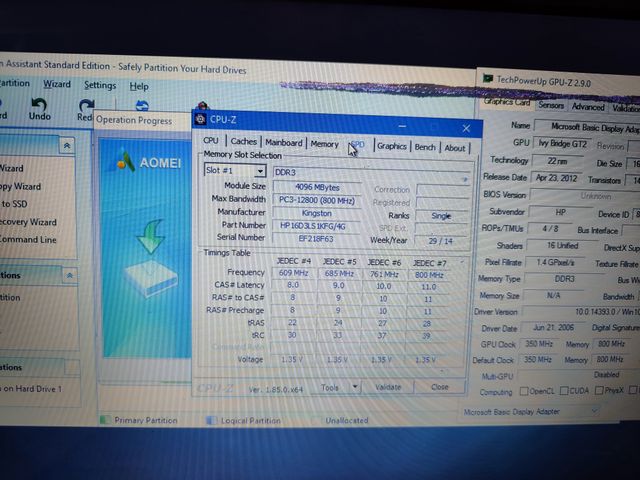640x480 pixels.
Task: Select the SPD tab in CPU-Z
Action: (x=358, y=144)
